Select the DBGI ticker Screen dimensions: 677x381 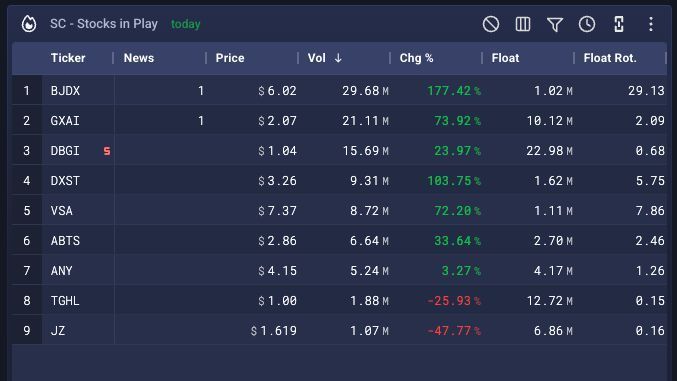pos(65,151)
